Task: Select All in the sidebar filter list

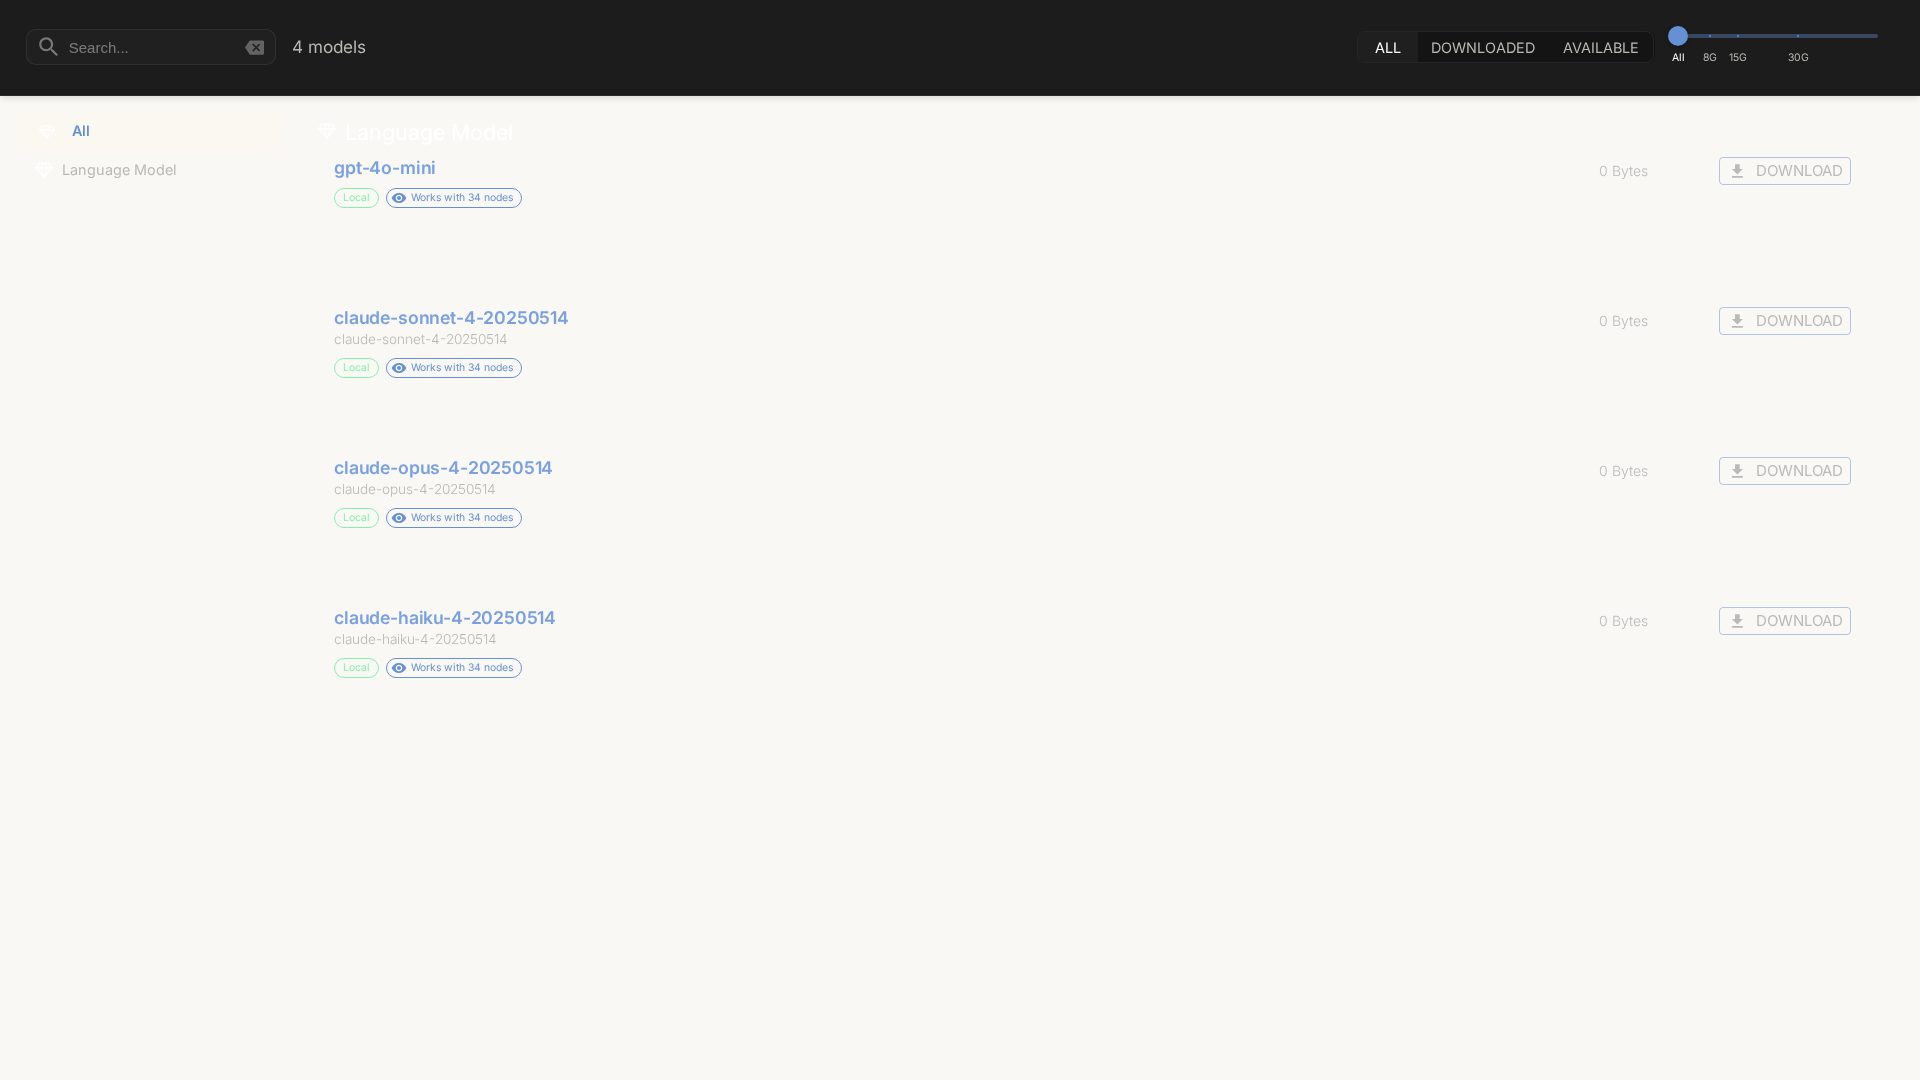Action: (x=80, y=130)
